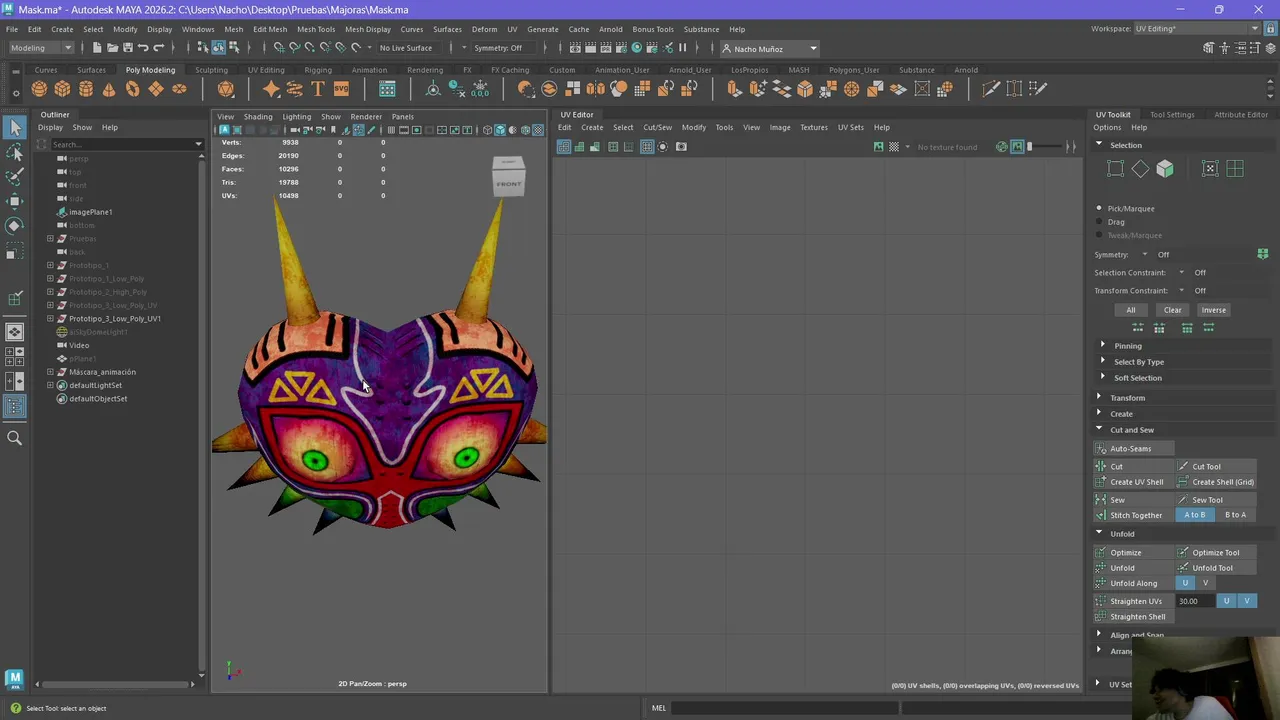Click the Create UV Shell button
1280x720 pixels.
(1136, 482)
